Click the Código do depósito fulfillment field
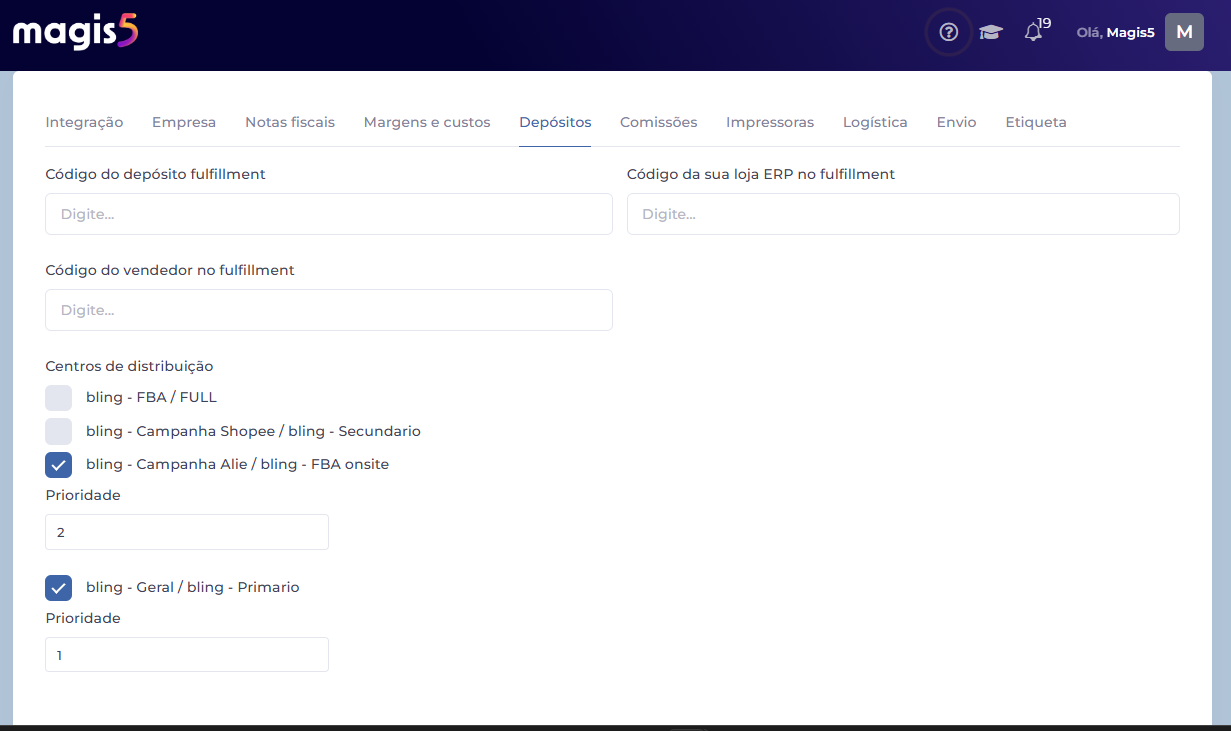The width and height of the screenshot is (1231, 731). [328, 214]
